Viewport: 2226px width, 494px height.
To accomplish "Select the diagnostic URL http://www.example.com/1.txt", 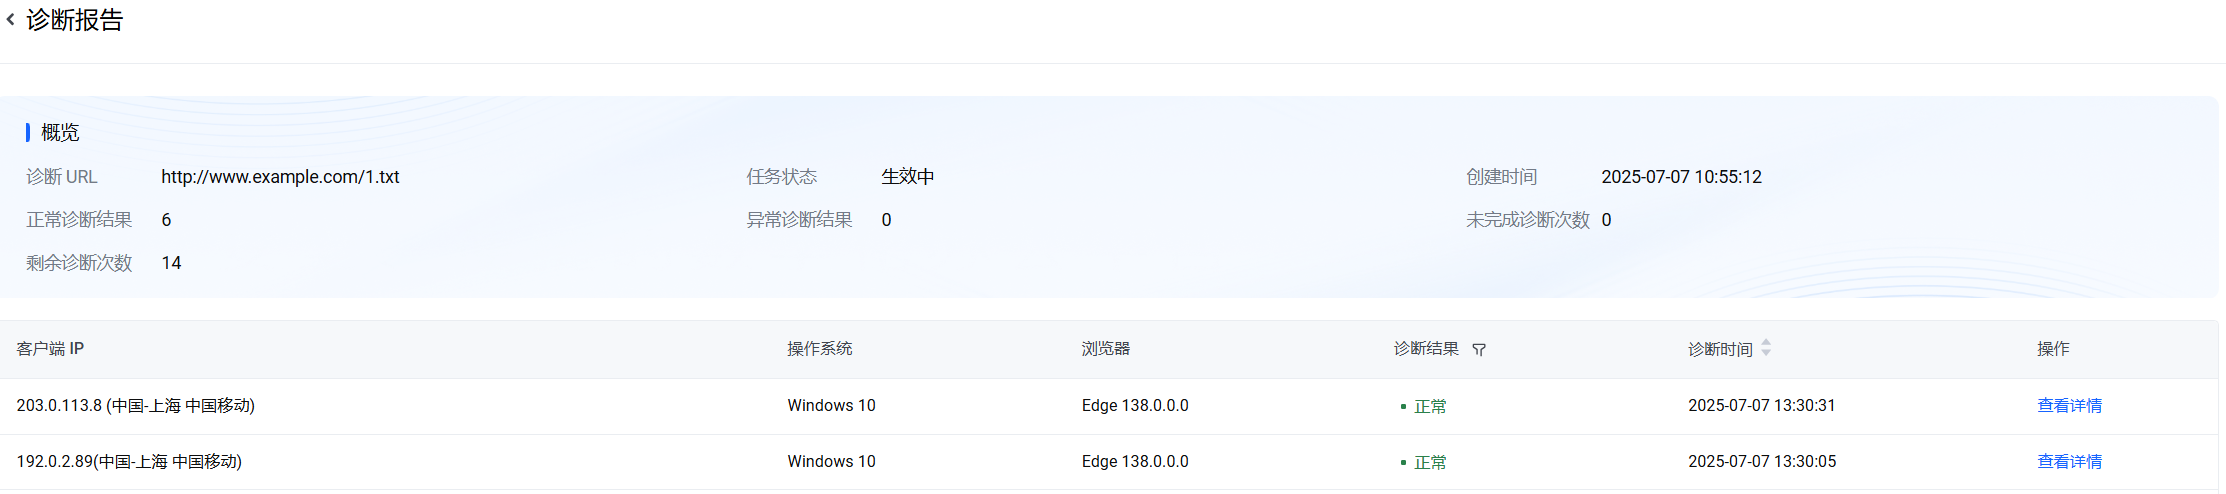I will coord(280,177).
